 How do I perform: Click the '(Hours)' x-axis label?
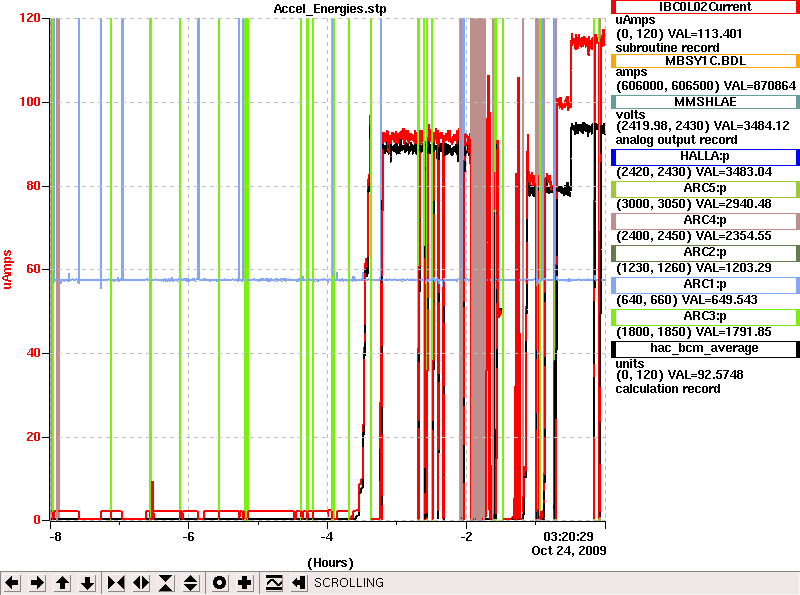330,563
